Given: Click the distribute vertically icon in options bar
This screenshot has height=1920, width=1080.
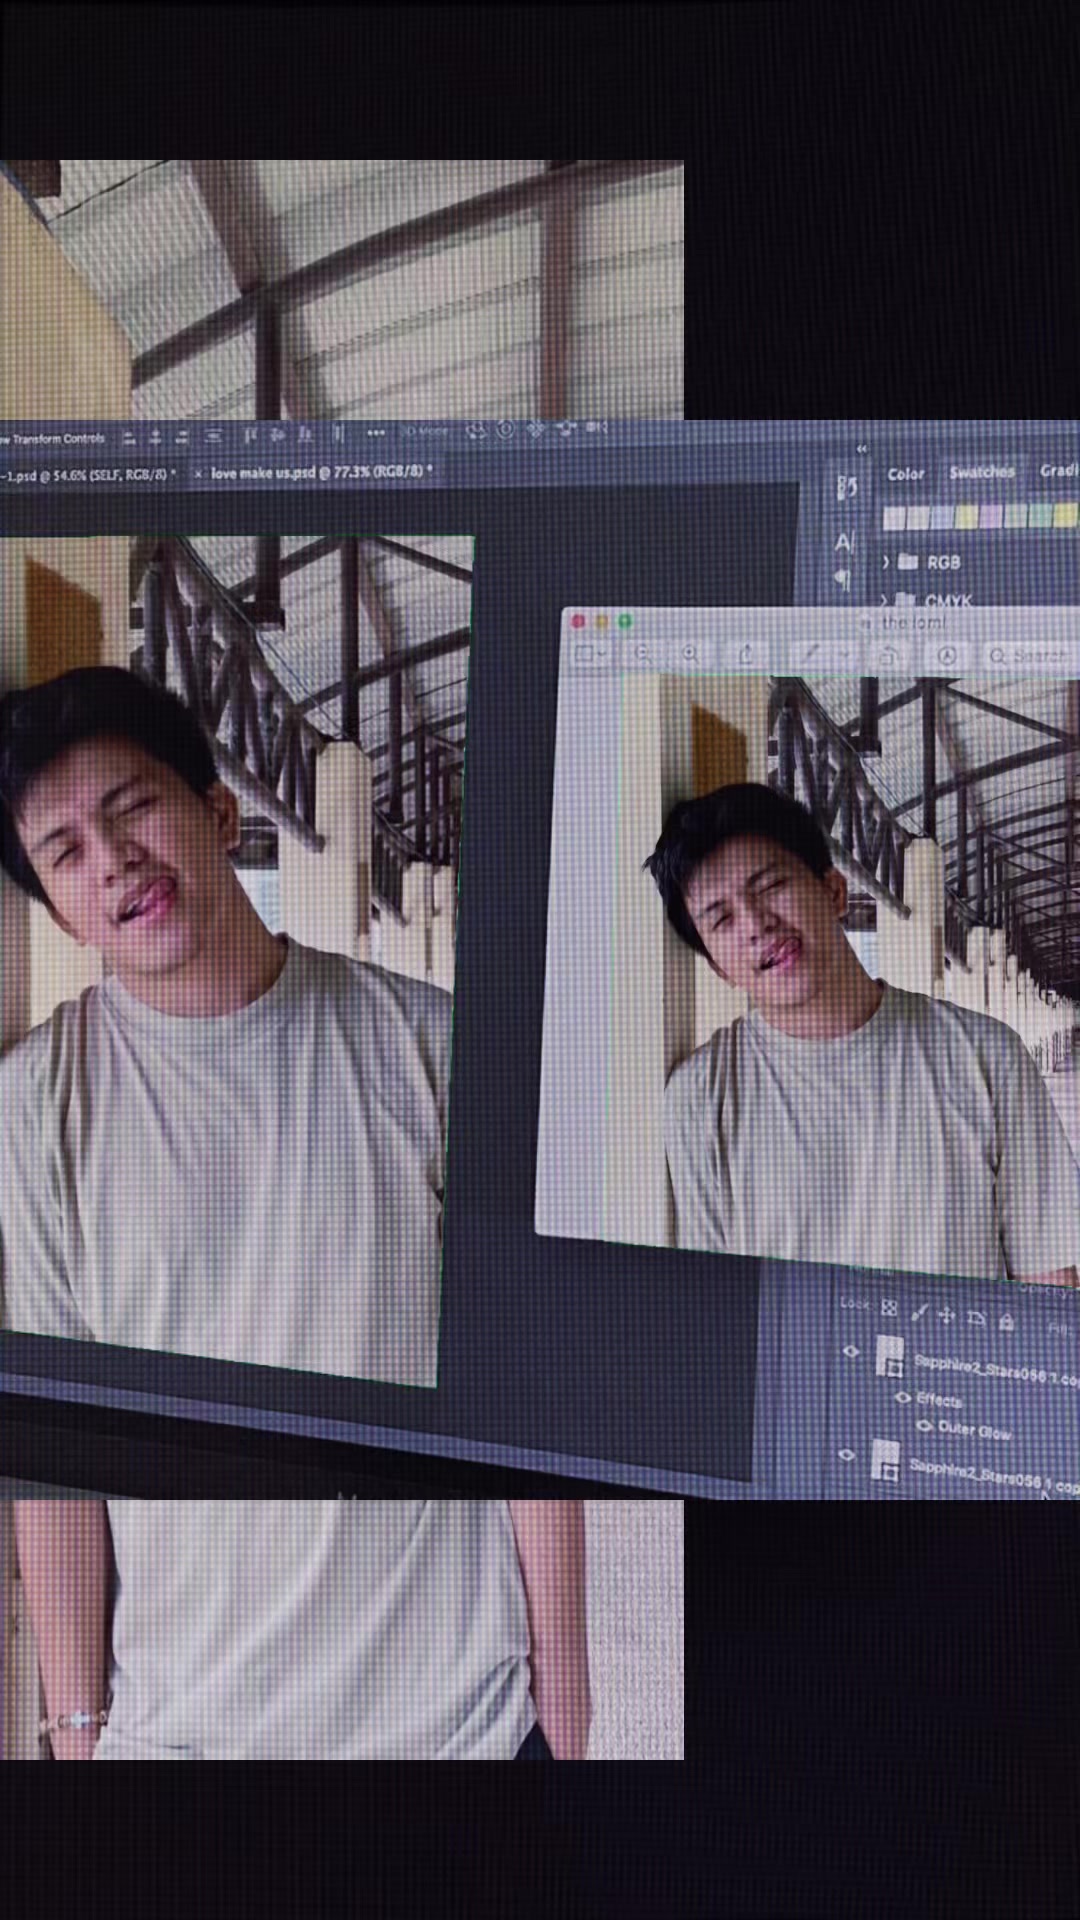Looking at the screenshot, I should [214, 437].
